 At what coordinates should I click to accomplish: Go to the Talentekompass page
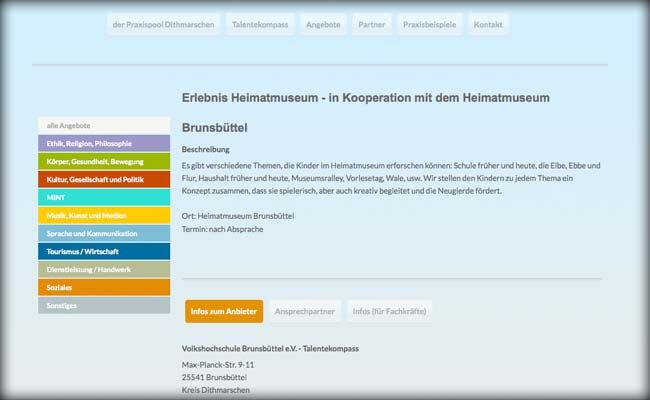click(258, 24)
